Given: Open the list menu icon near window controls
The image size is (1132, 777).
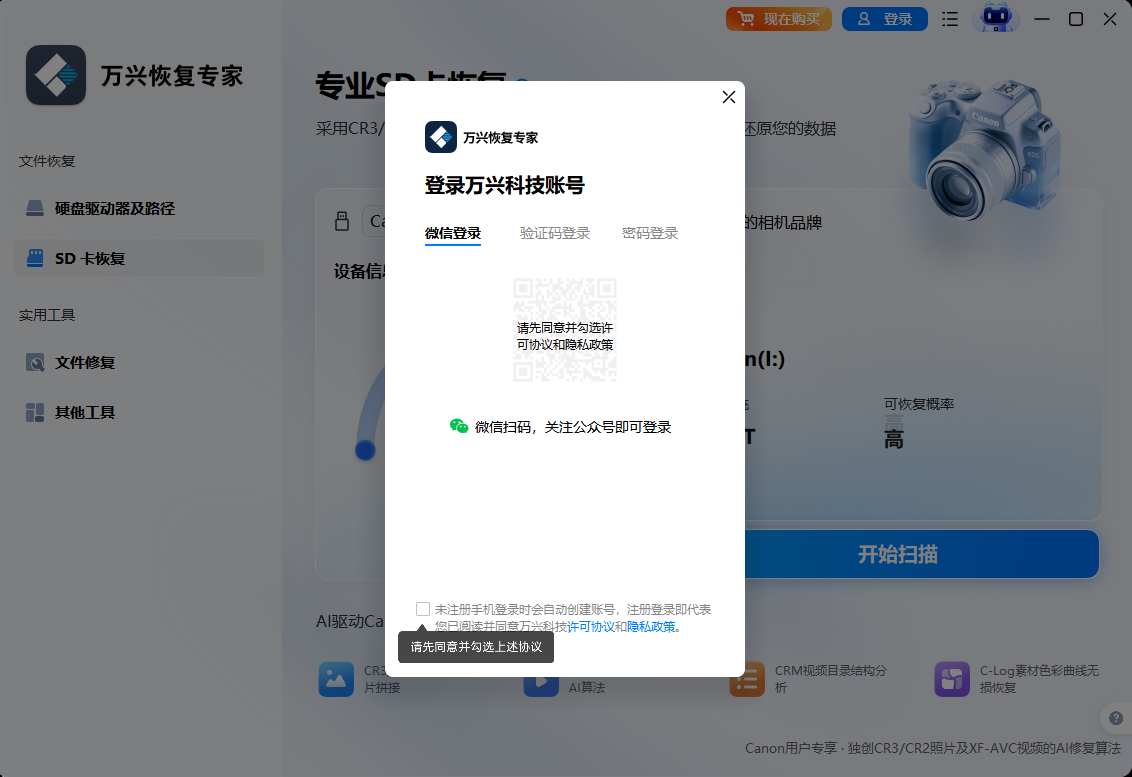Looking at the screenshot, I should pyautogui.click(x=949, y=18).
